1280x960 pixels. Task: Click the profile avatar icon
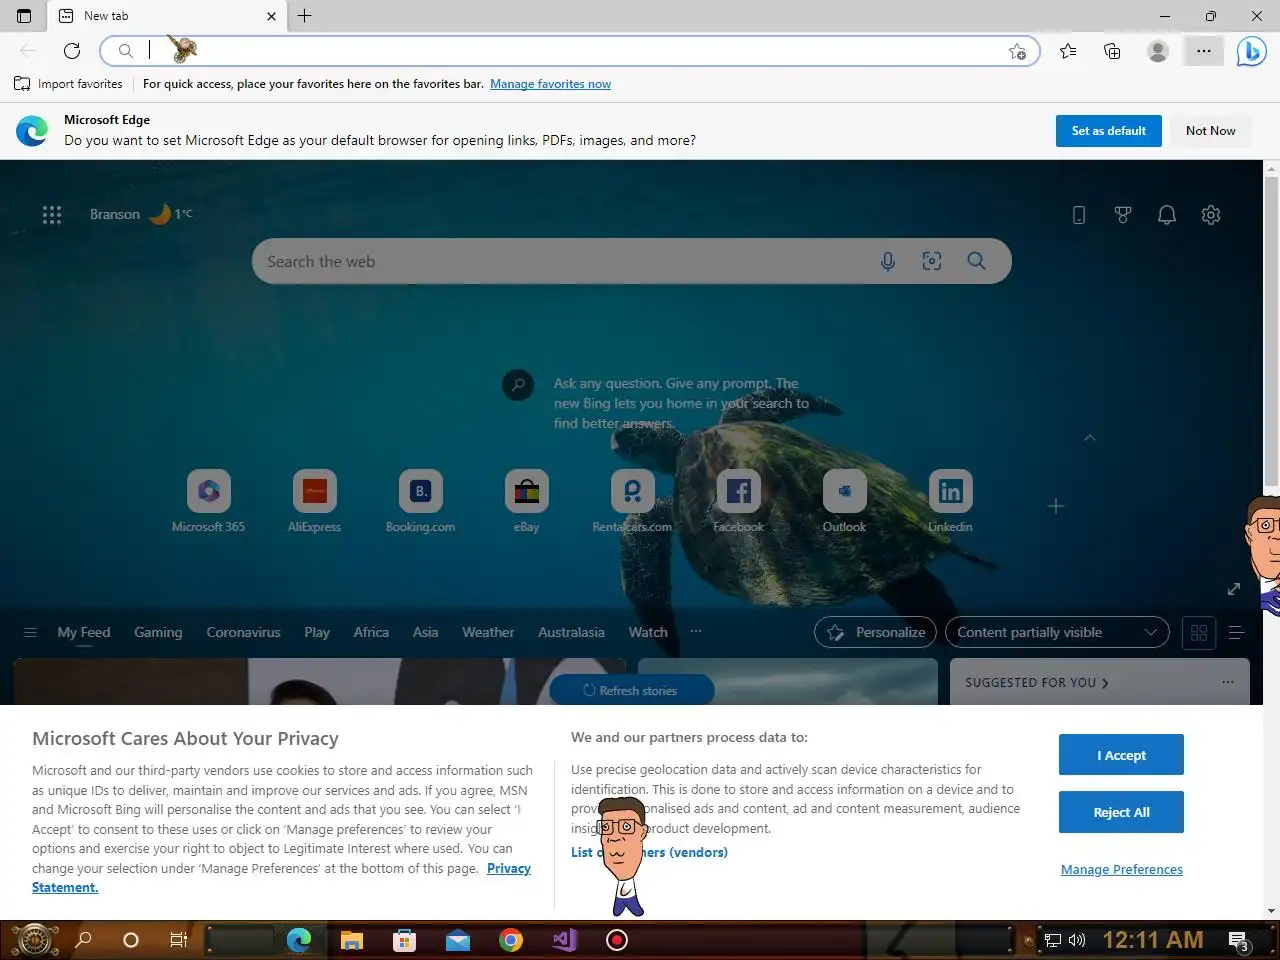click(x=1158, y=51)
